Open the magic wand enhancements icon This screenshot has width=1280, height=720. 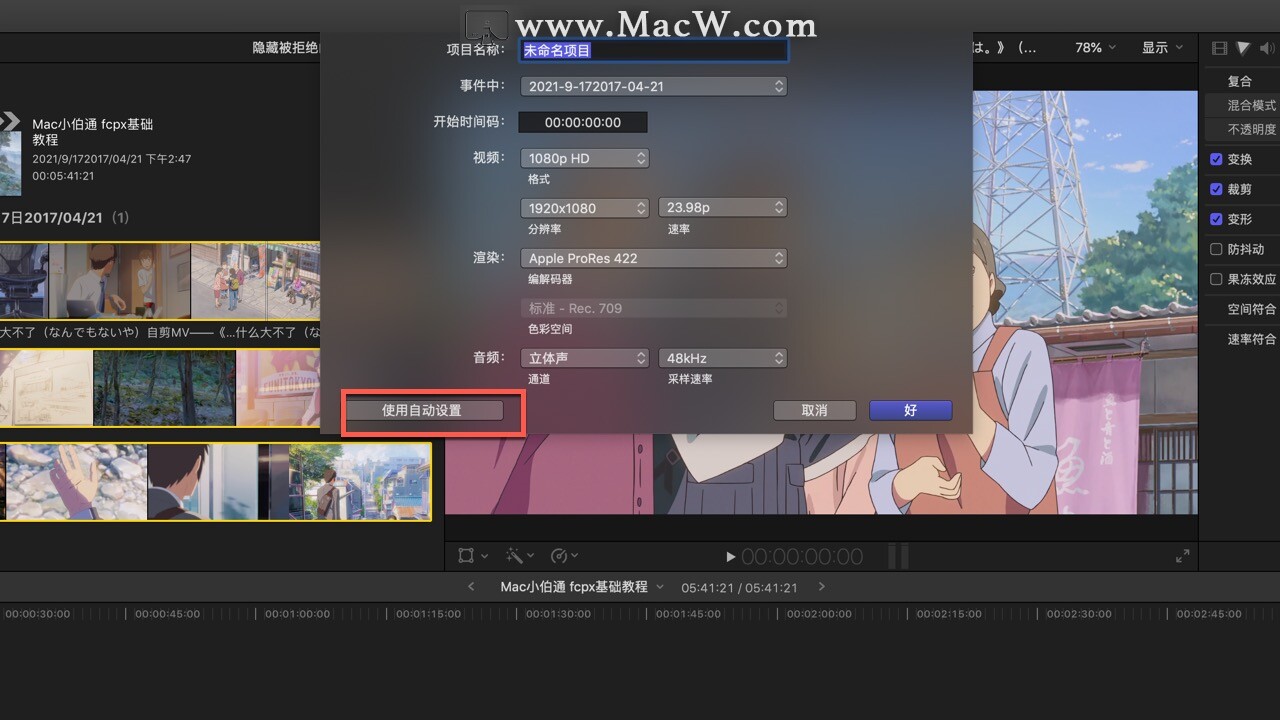pos(515,555)
